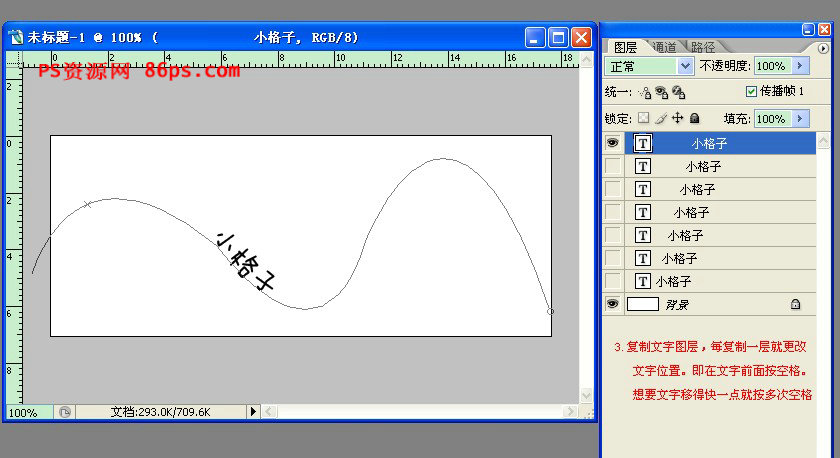Click T thumbnail of fifth 小格子 layer
The height and width of the screenshot is (458, 840).
click(x=643, y=235)
